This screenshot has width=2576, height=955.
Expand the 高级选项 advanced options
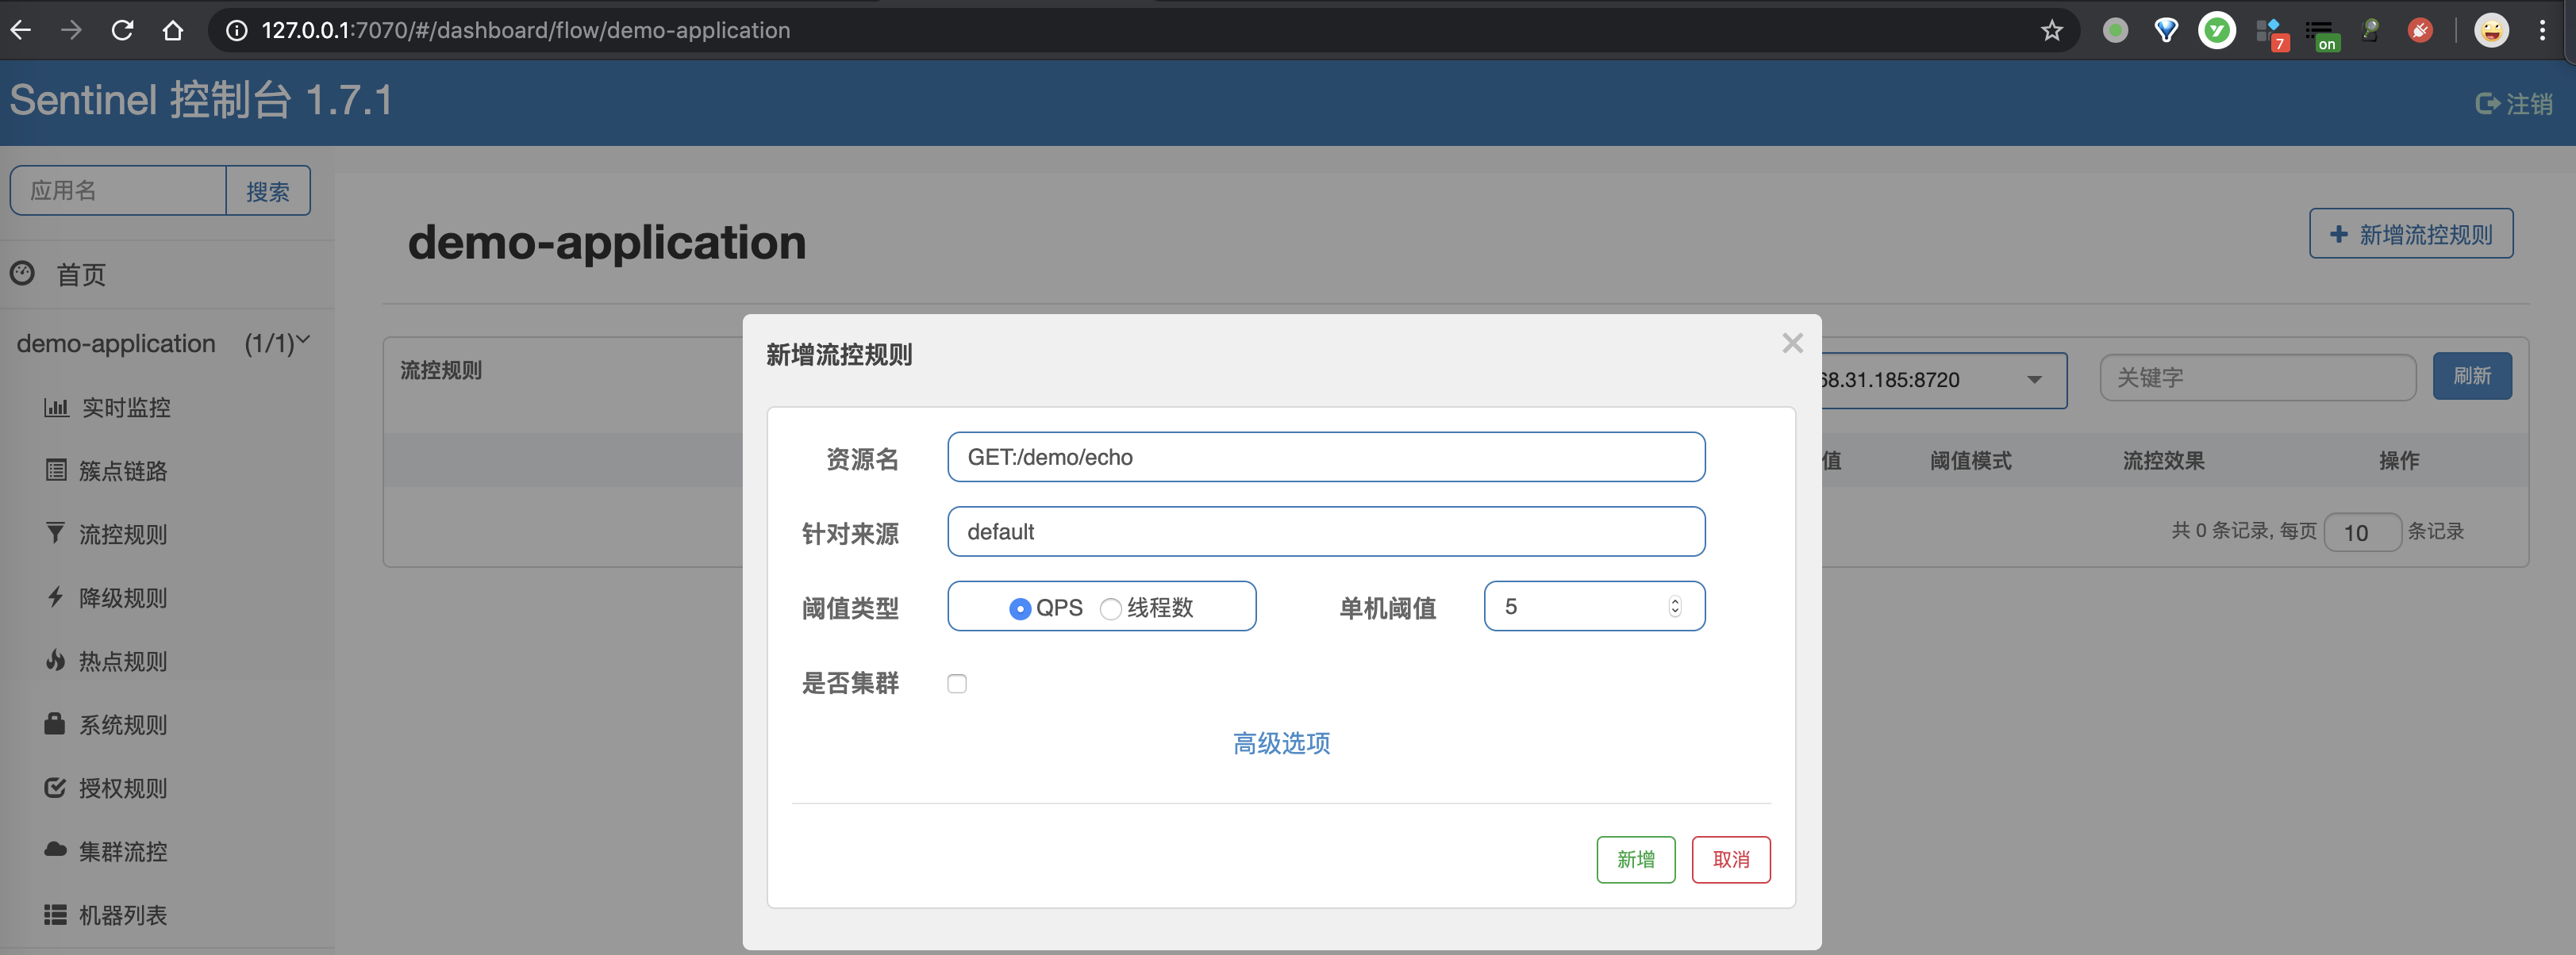(x=1281, y=743)
